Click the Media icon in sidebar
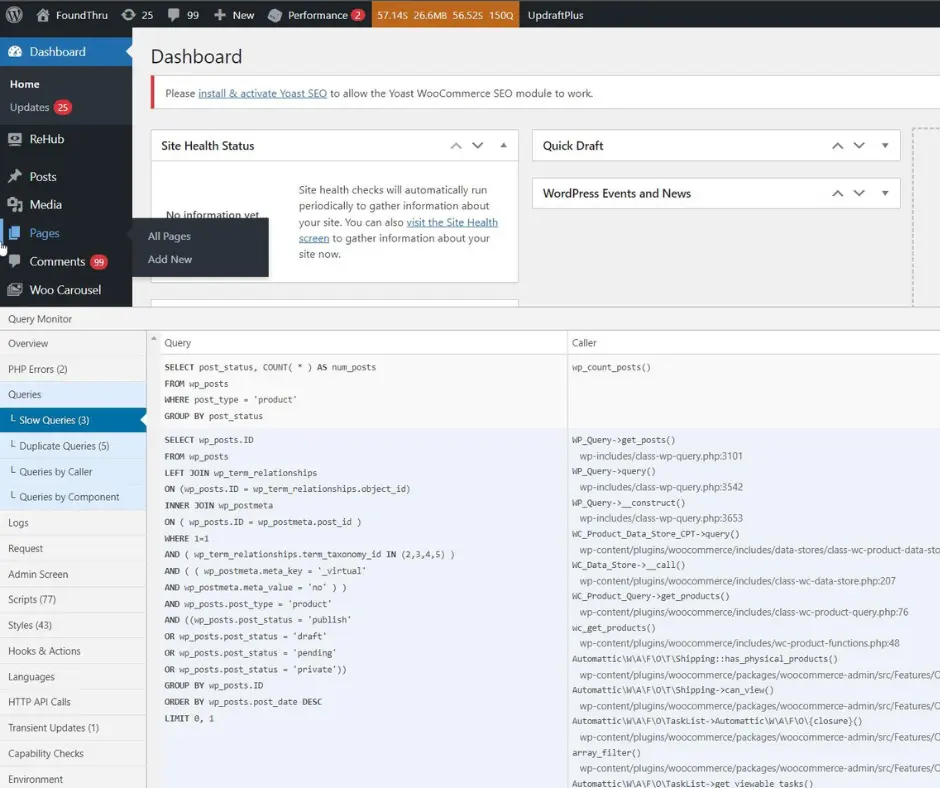This screenshot has height=788, width=940. (x=15, y=204)
